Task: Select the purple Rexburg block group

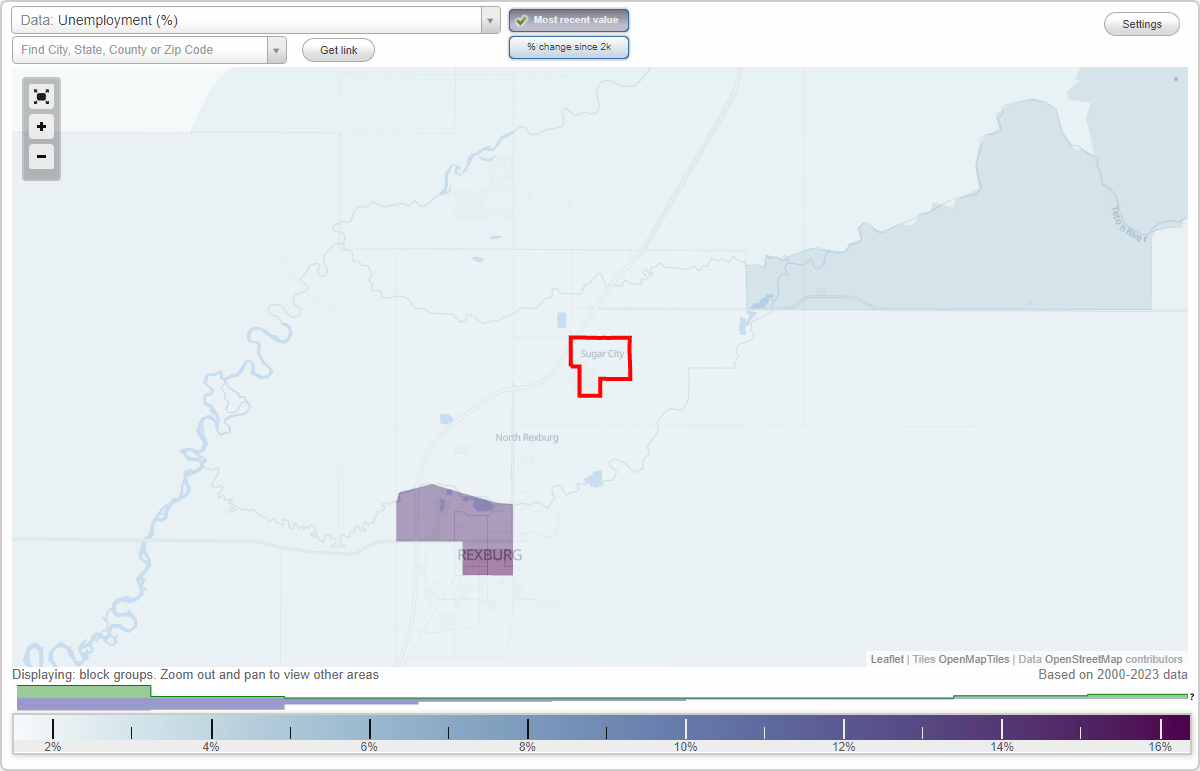Action: click(x=430, y=510)
